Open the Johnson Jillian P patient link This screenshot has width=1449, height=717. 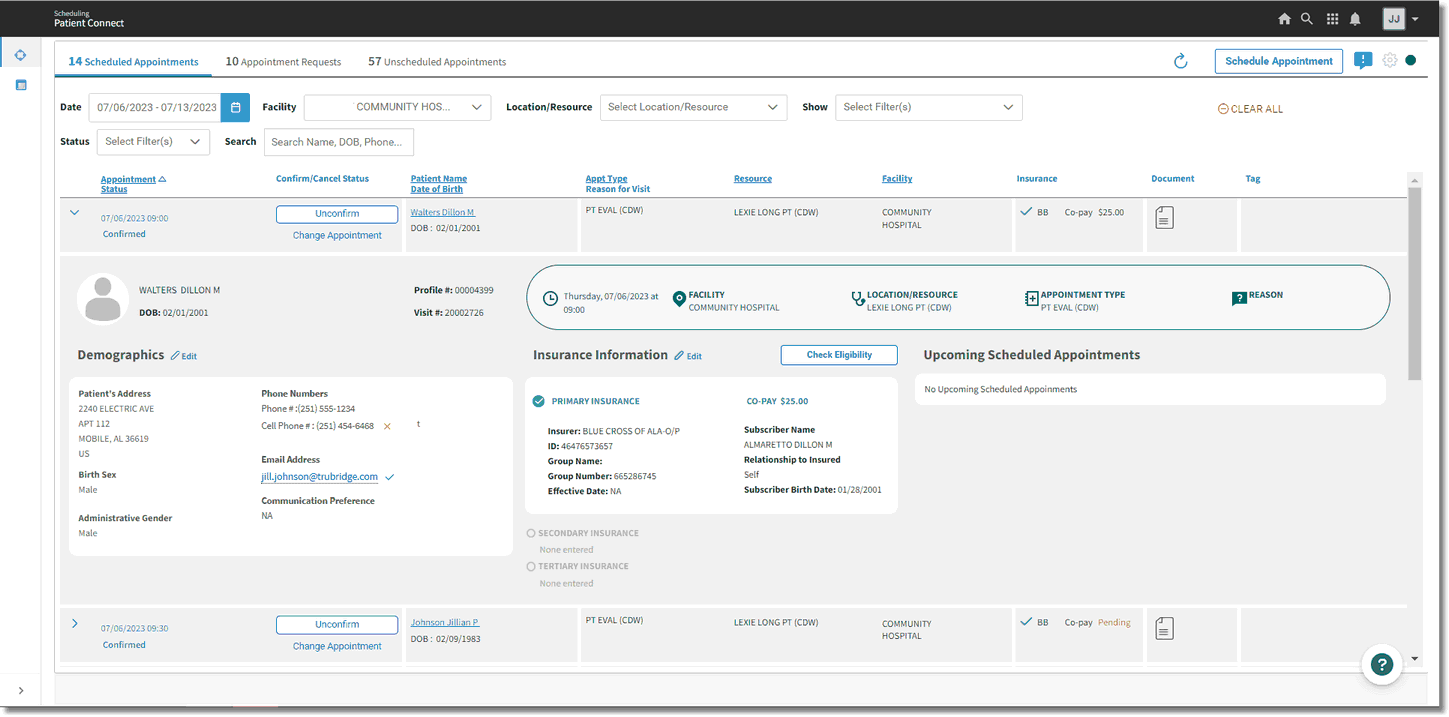click(445, 622)
